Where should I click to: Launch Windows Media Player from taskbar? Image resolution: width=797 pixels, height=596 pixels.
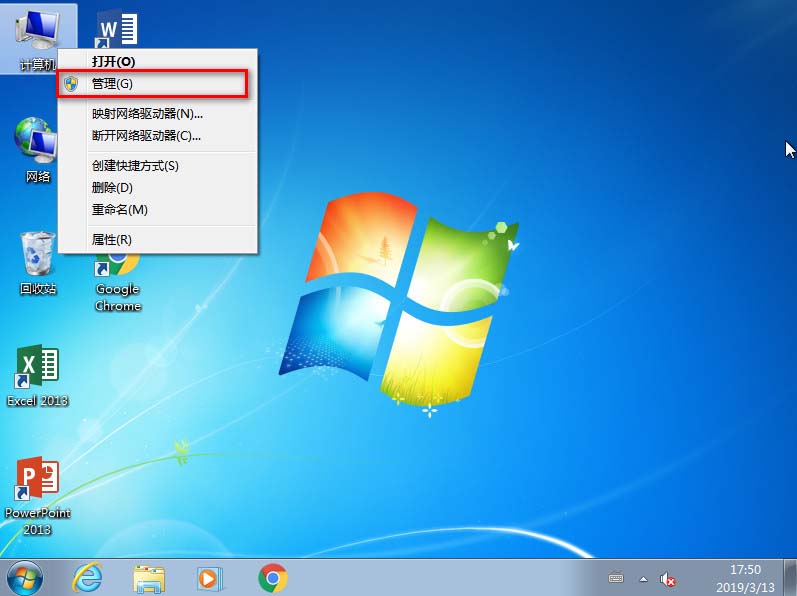tap(209, 579)
